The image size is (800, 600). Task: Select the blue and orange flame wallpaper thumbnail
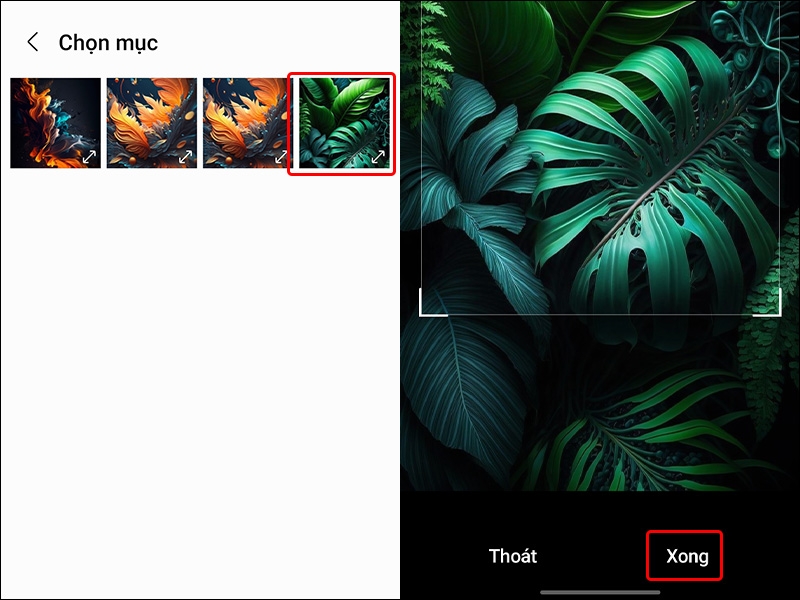click(x=56, y=123)
